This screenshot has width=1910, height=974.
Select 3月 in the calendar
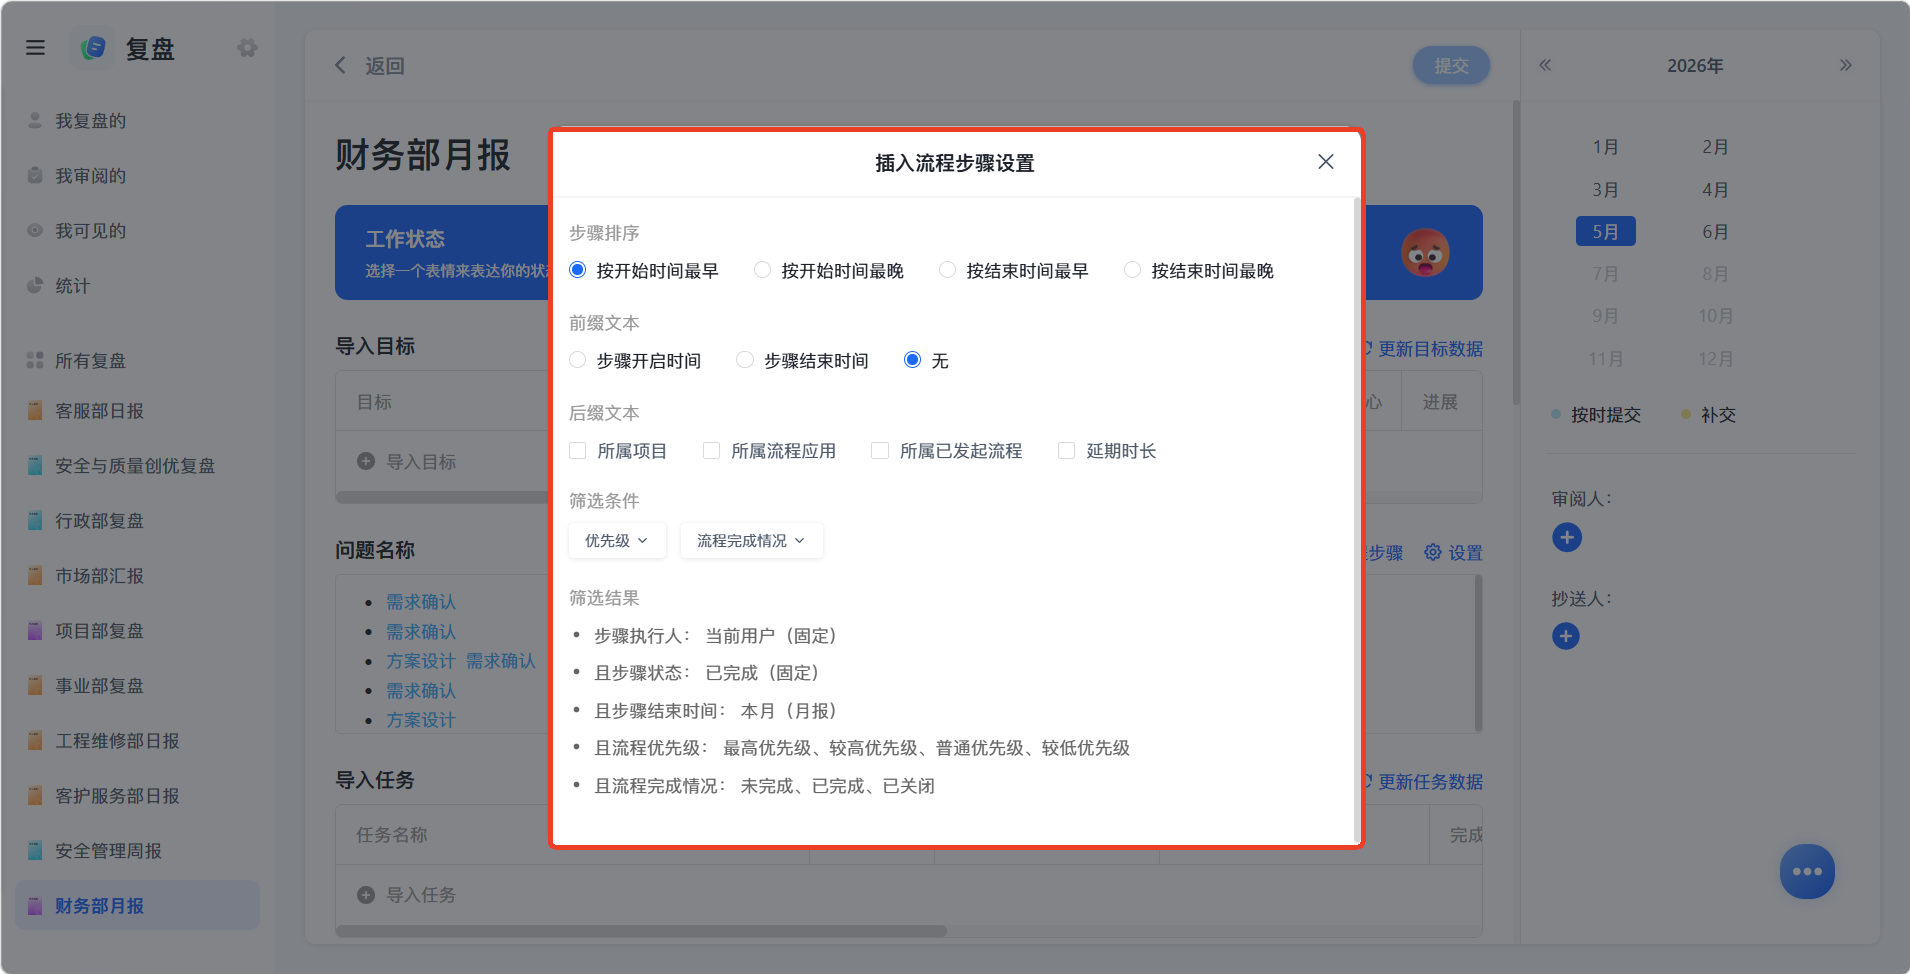pyautogui.click(x=1606, y=190)
